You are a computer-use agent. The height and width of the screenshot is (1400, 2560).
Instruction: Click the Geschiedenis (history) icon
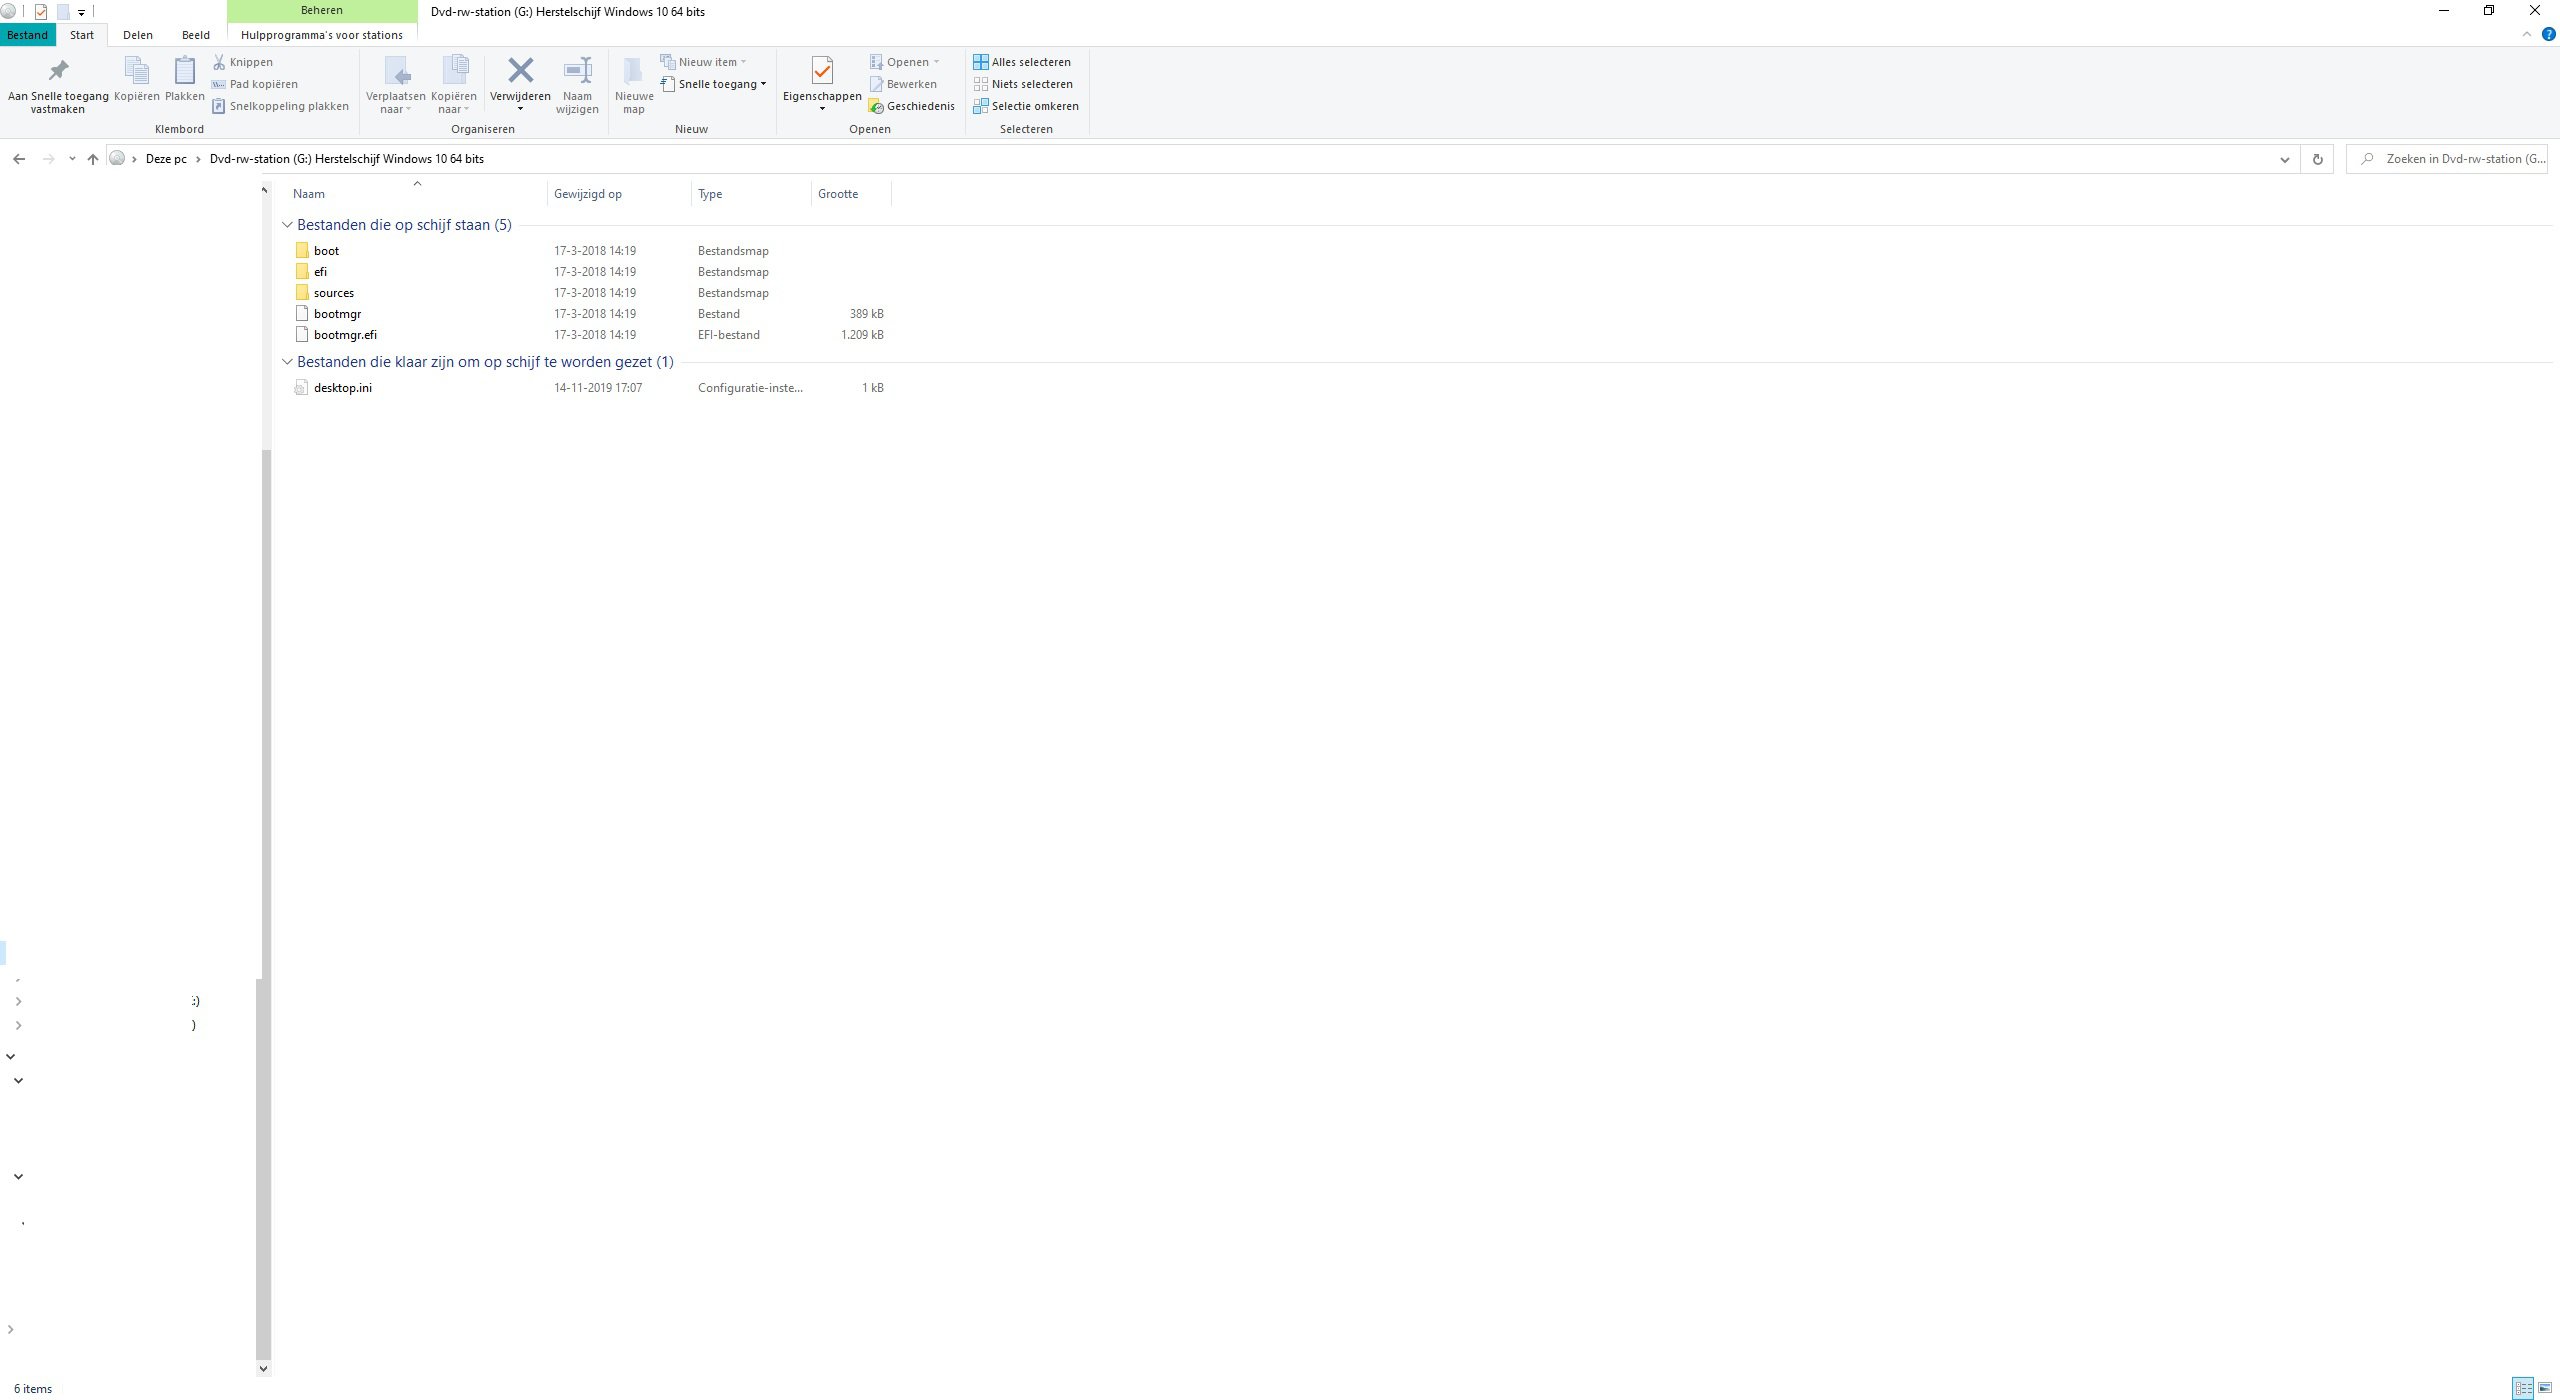877,106
